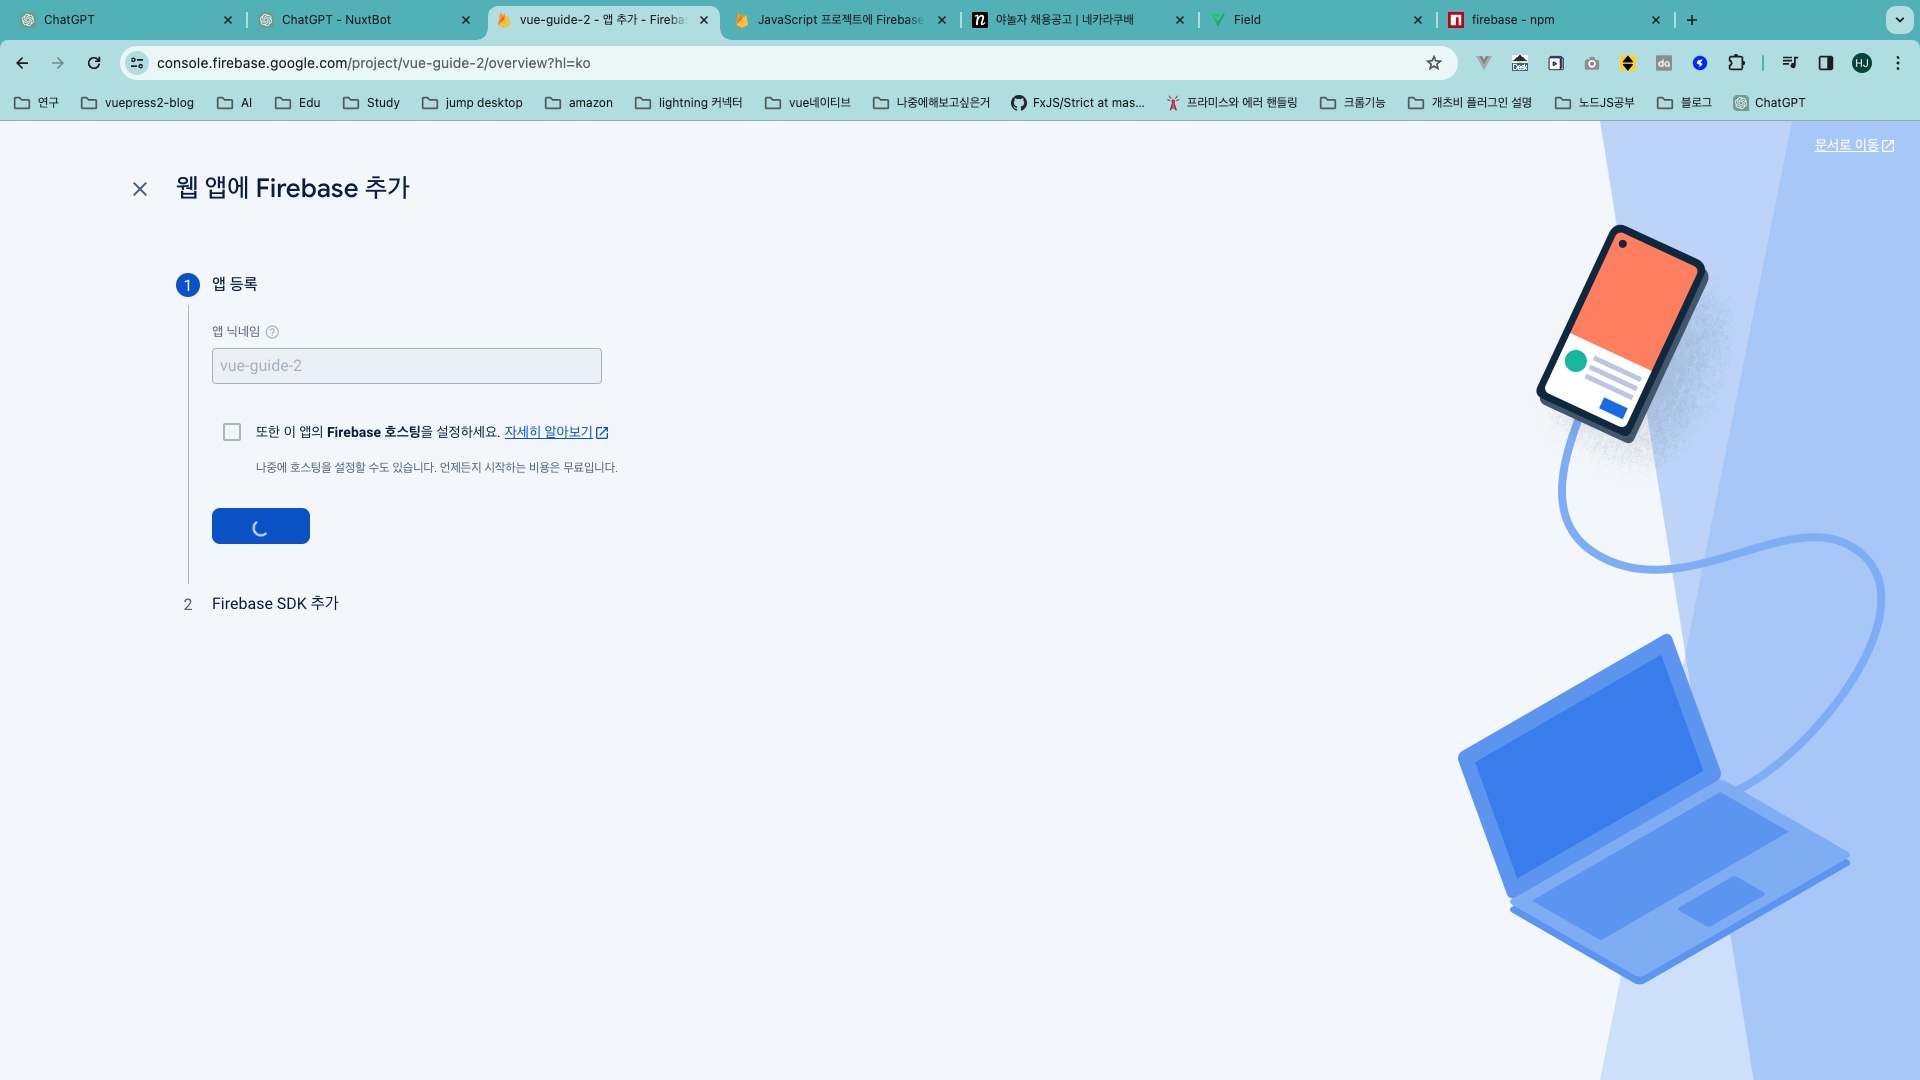Go back with browser back arrow
The width and height of the screenshot is (1920, 1080).
pyautogui.click(x=22, y=63)
